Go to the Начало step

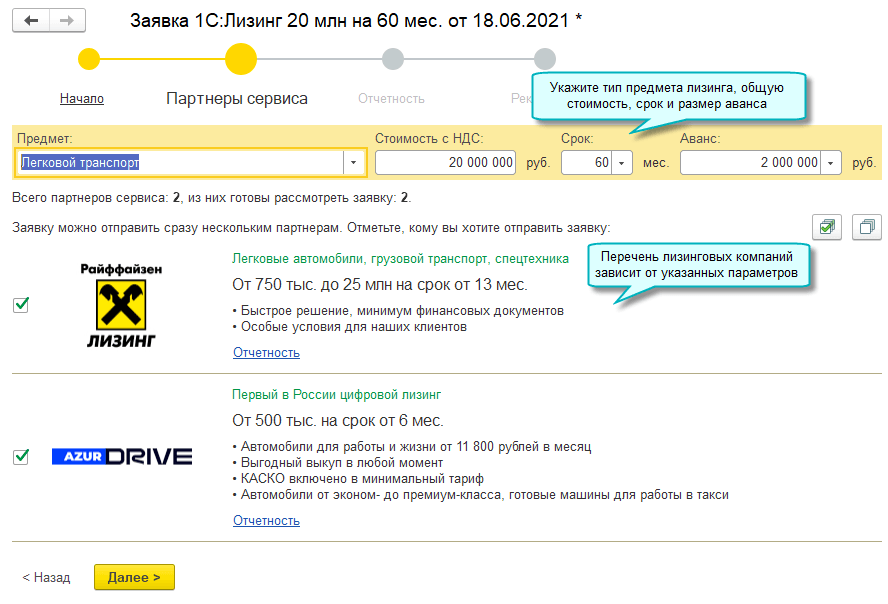click(82, 99)
